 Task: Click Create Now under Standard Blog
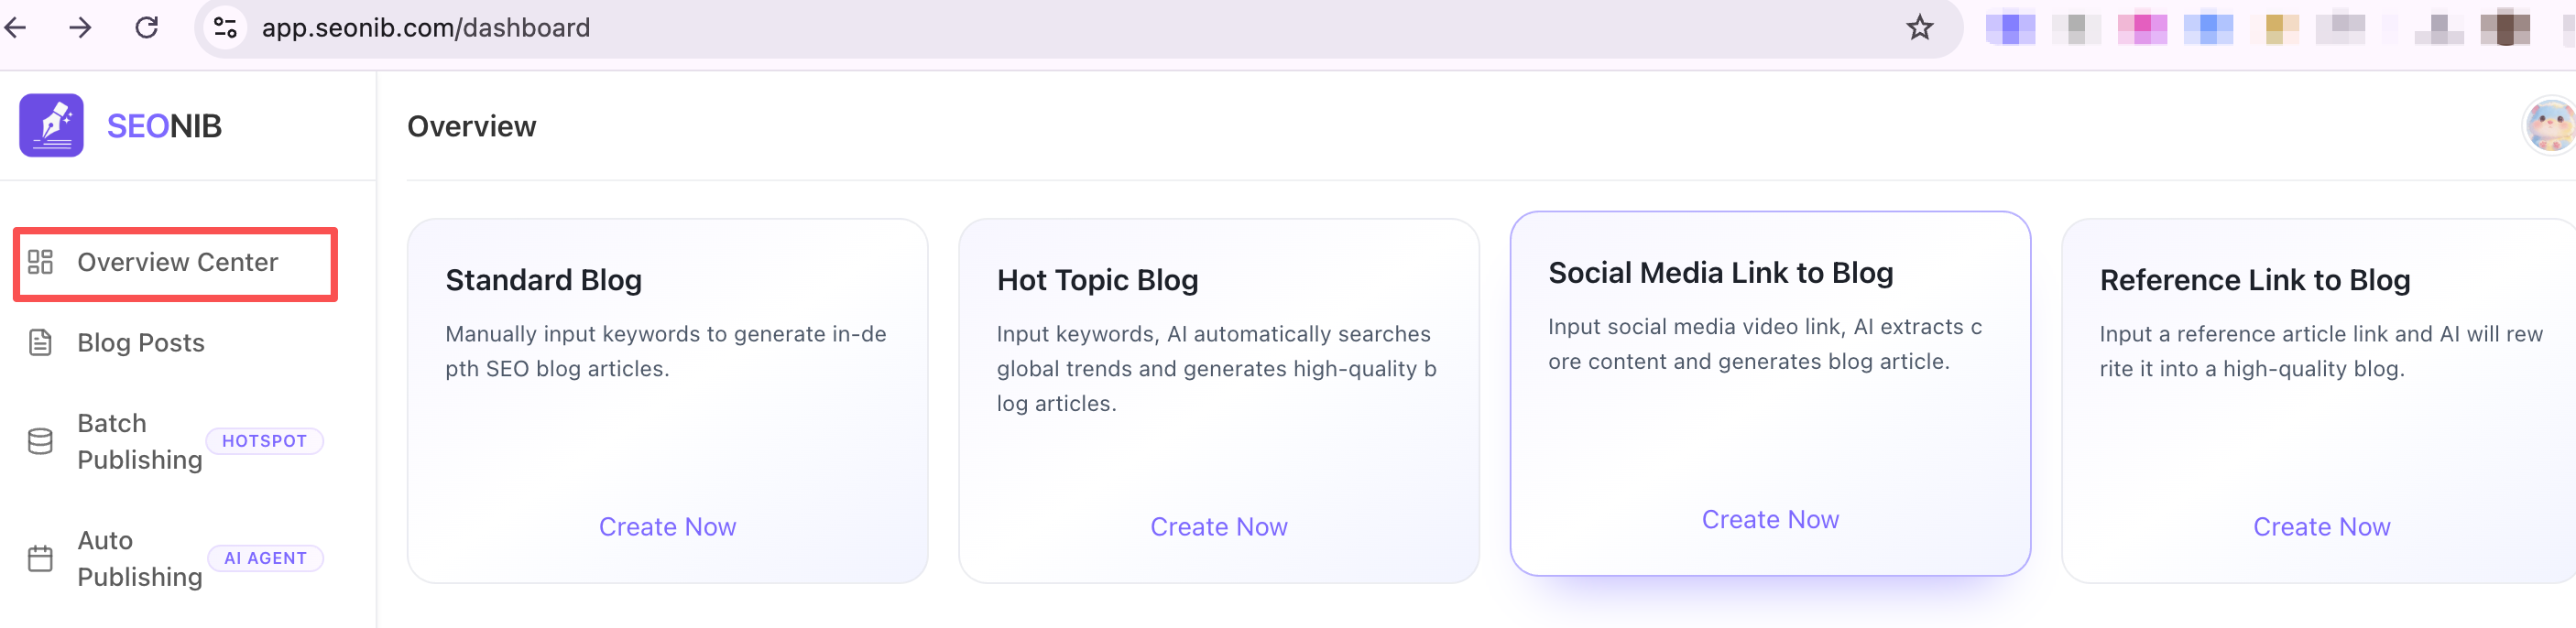click(x=667, y=527)
